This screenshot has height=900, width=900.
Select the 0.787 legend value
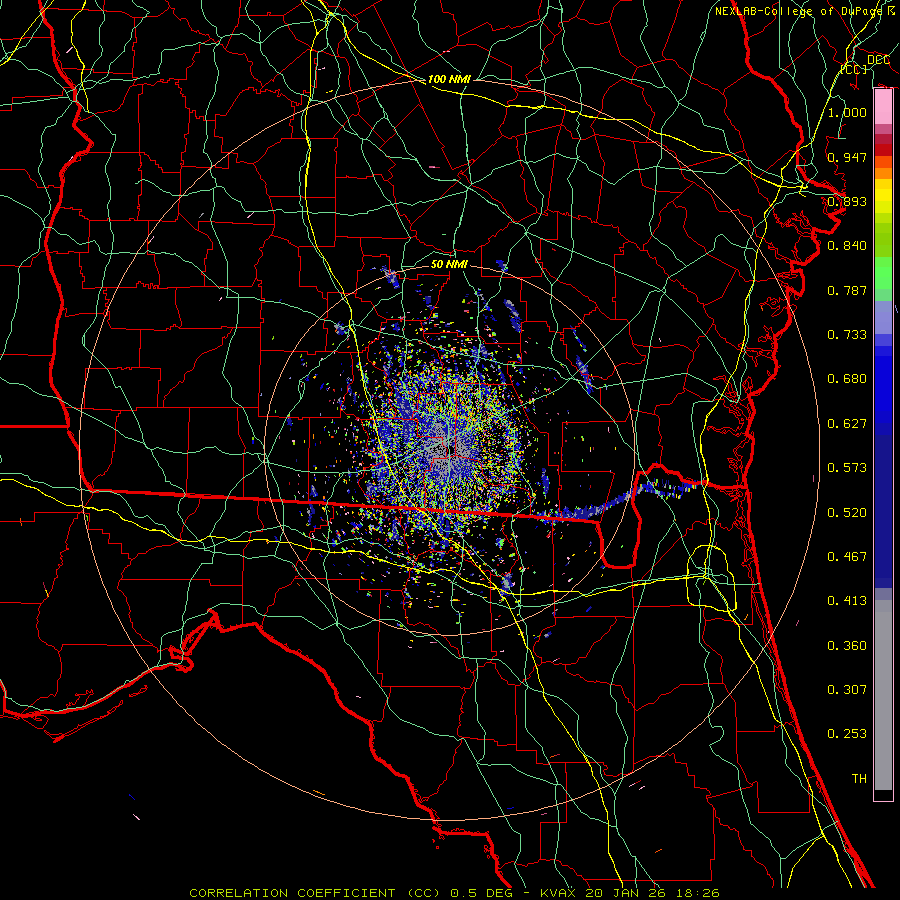tap(847, 290)
